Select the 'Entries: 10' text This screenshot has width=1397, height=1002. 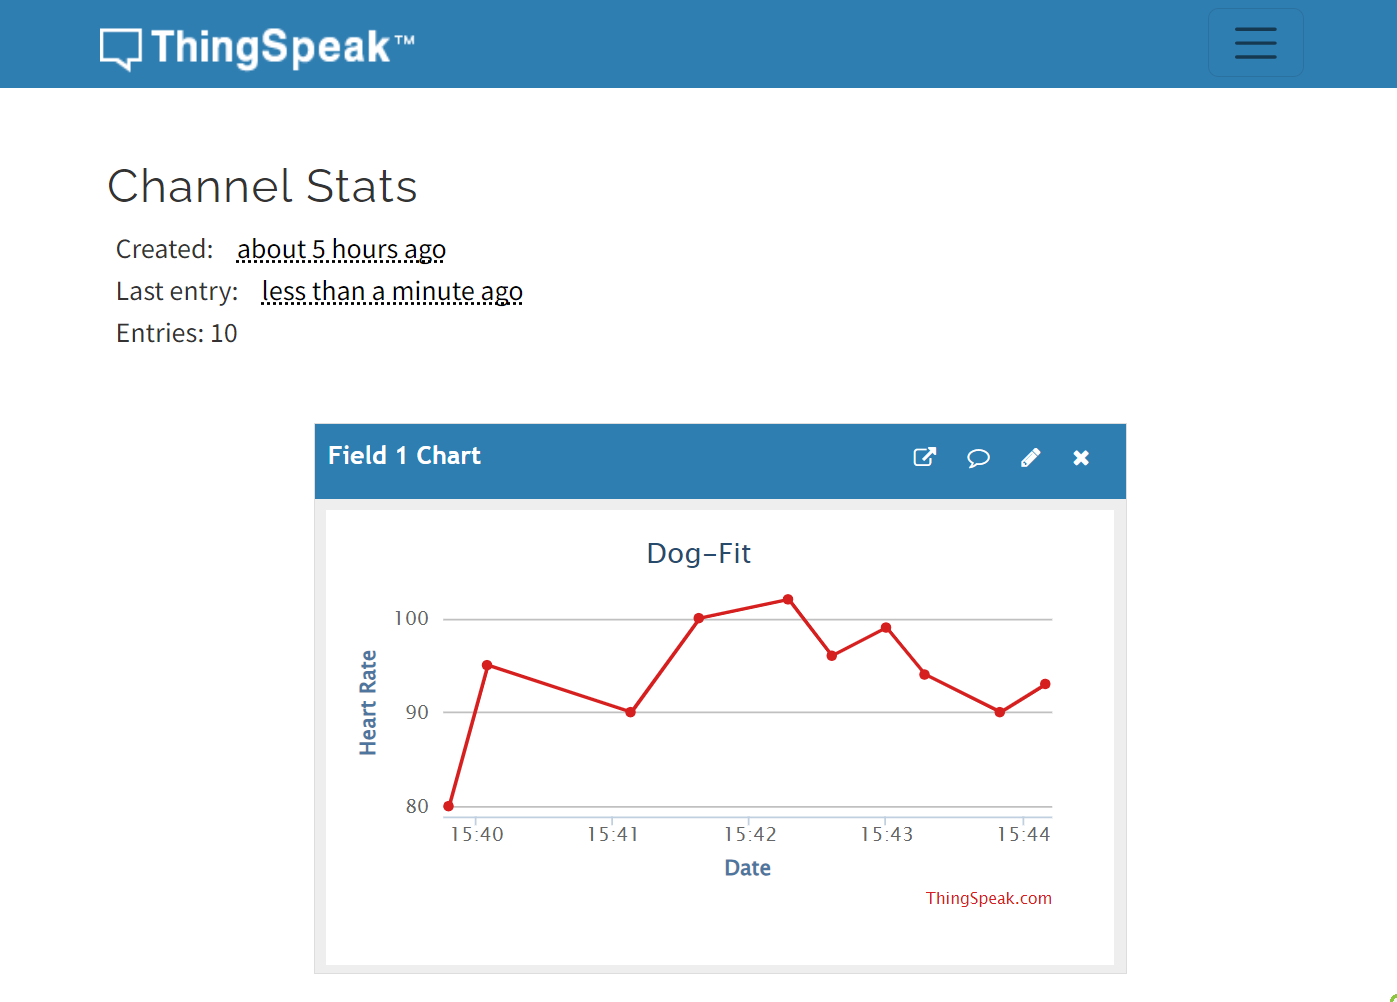[x=177, y=333]
